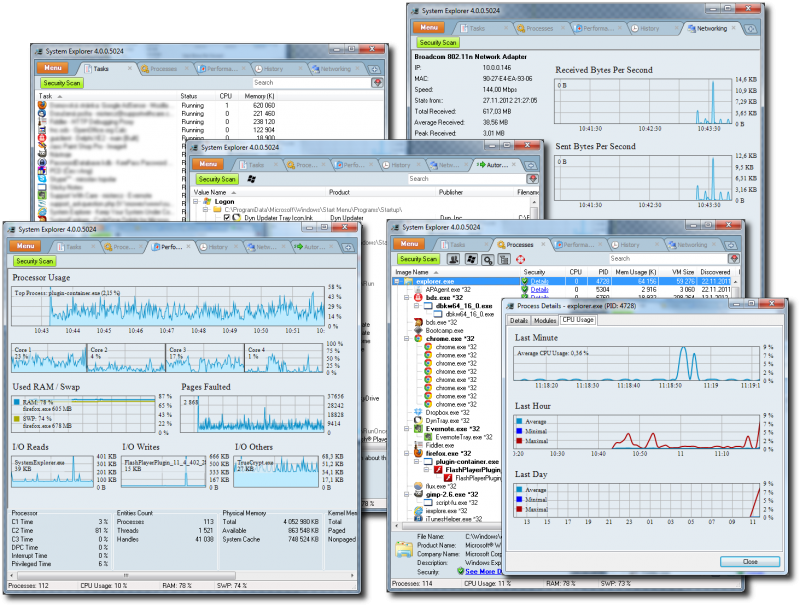
Task: Click the Windows logo icon in Autoruns toolbar
Action: pos(252,179)
